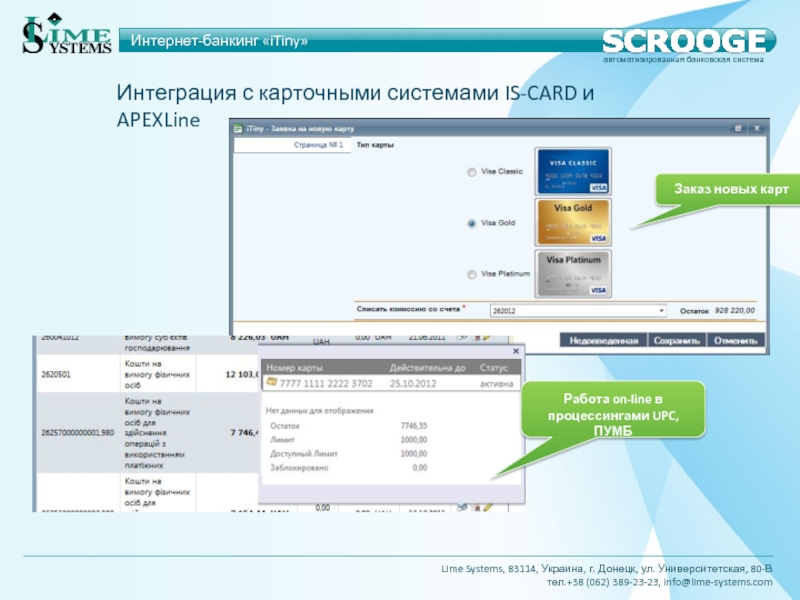800x600 pixels.
Task: Click the Интернет-банкинг «iTiny» header text
Action: 219,41
